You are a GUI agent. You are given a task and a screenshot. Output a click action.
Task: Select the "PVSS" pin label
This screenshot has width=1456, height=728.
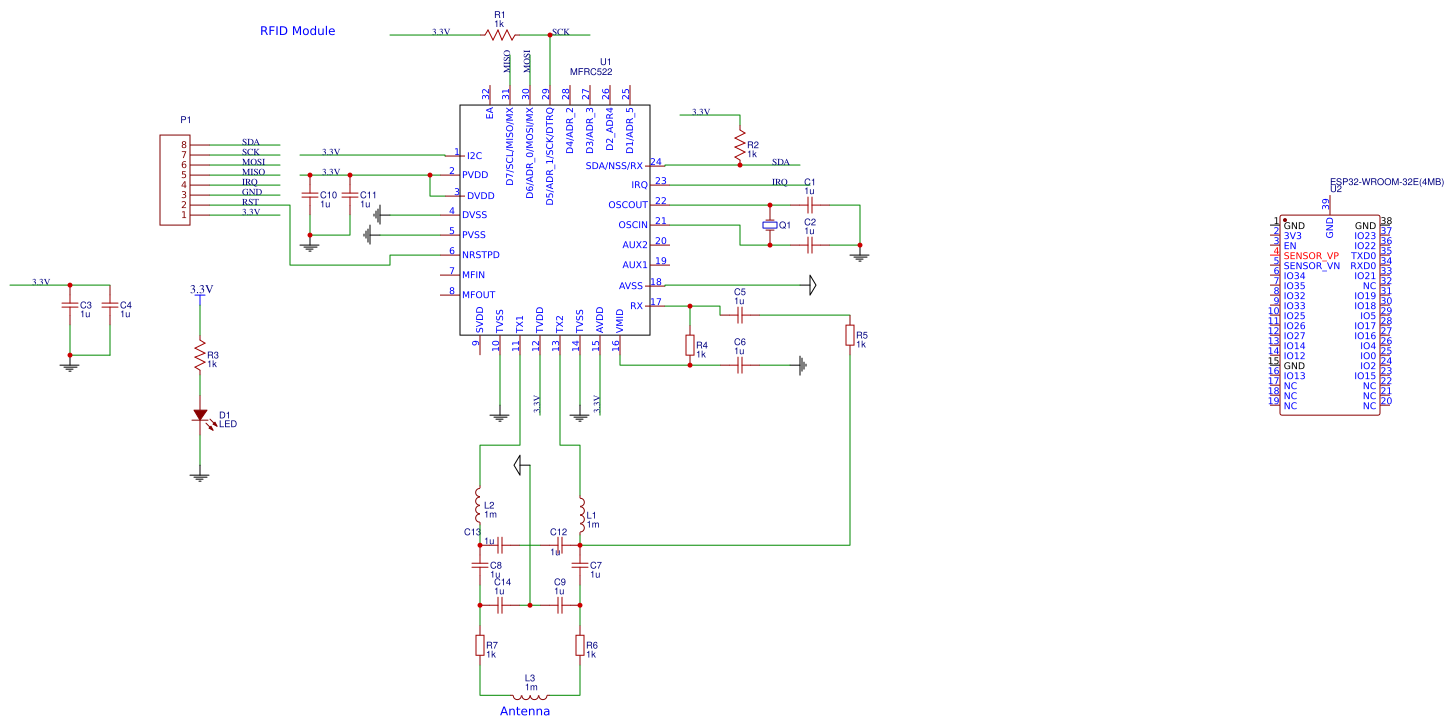click(475, 235)
